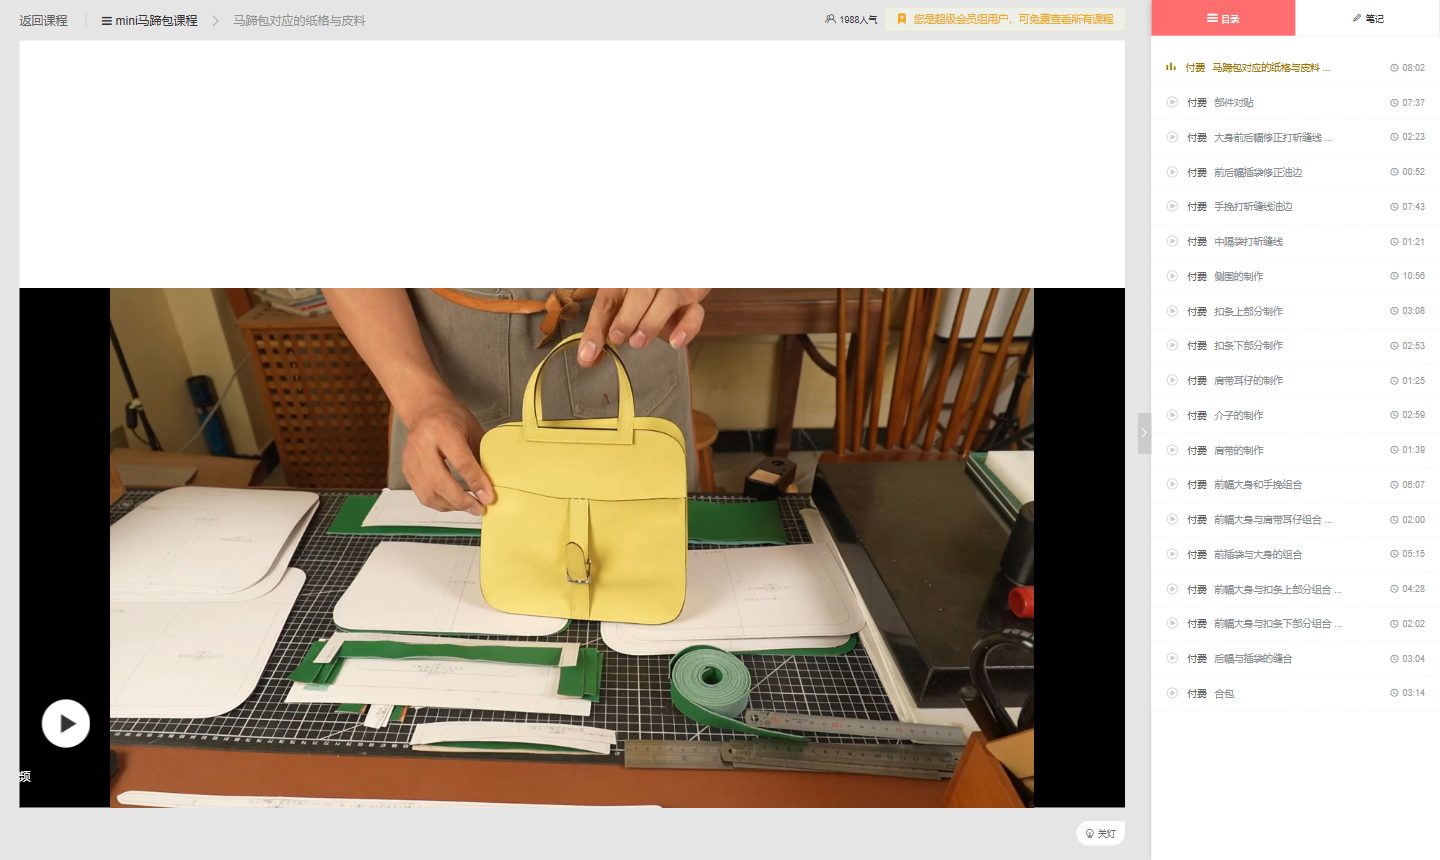Switch to the 笔记 notes tab
This screenshot has height=860, width=1440.
click(1368, 18)
